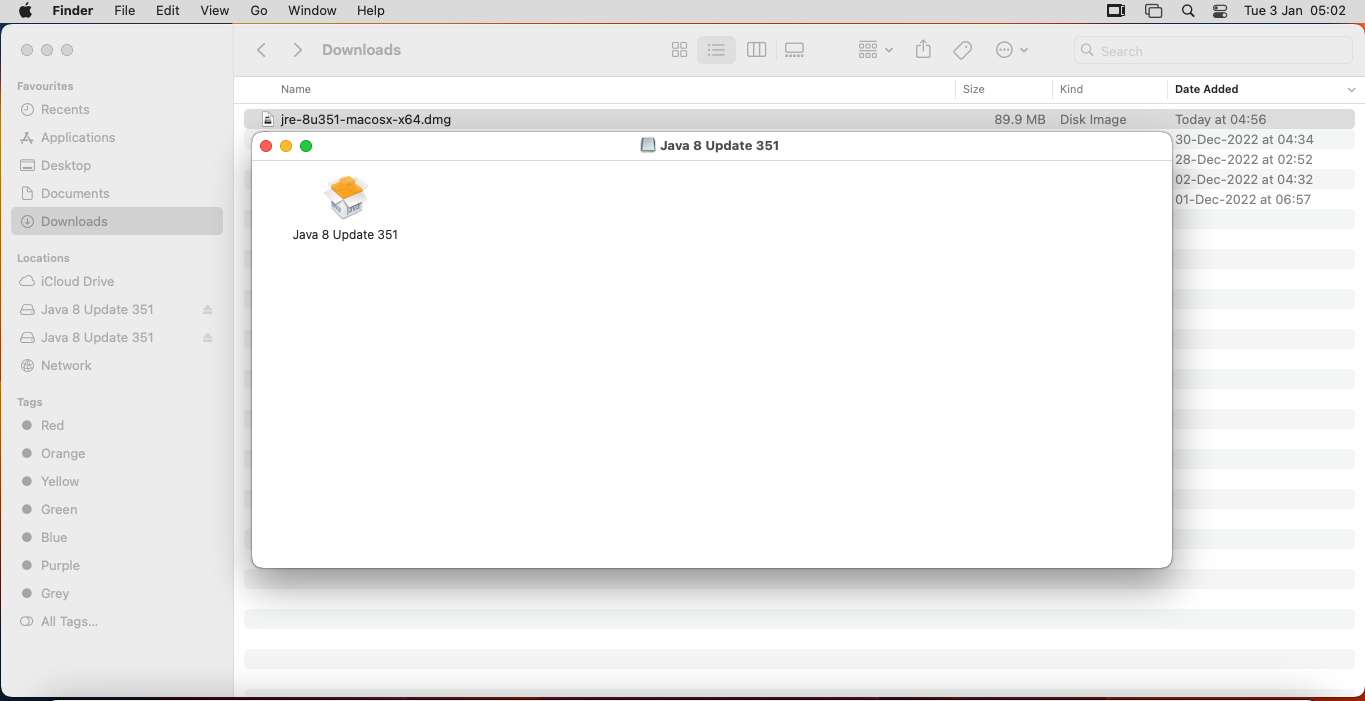
Task: Click the Java 8 Update 351 title disk icon
Action: pyautogui.click(x=648, y=145)
